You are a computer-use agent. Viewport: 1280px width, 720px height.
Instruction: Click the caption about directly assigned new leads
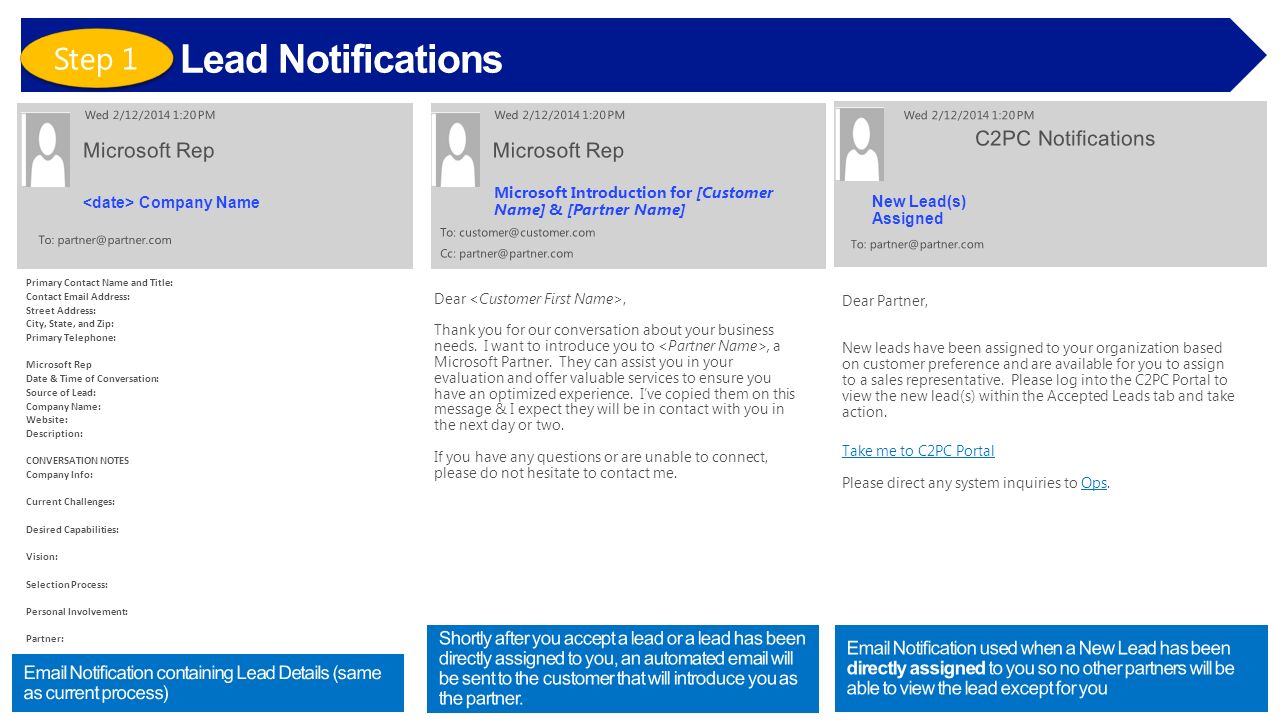[1051, 669]
